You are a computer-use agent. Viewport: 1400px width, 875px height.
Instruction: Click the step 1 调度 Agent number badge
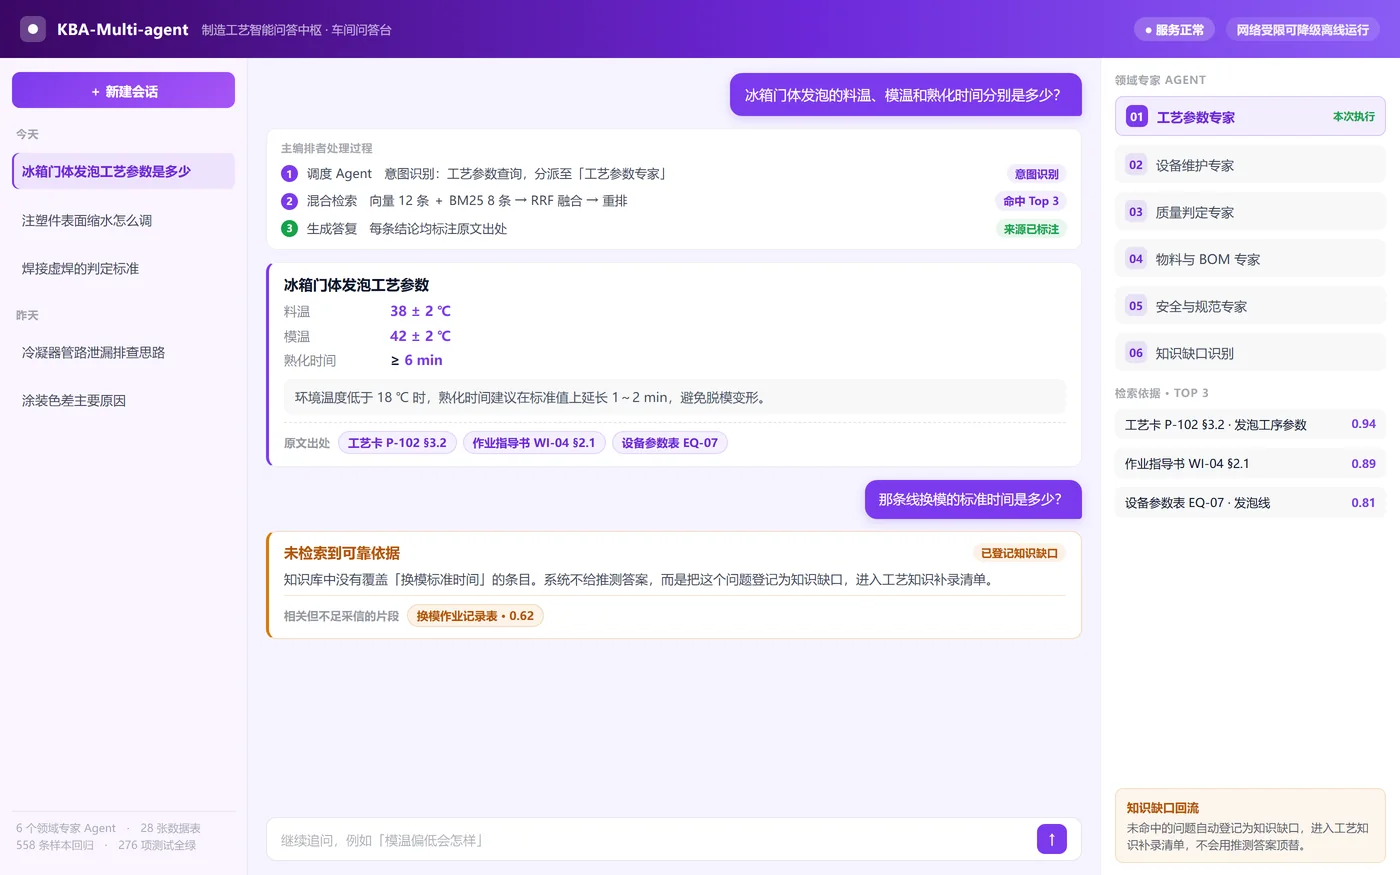pyautogui.click(x=290, y=174)
